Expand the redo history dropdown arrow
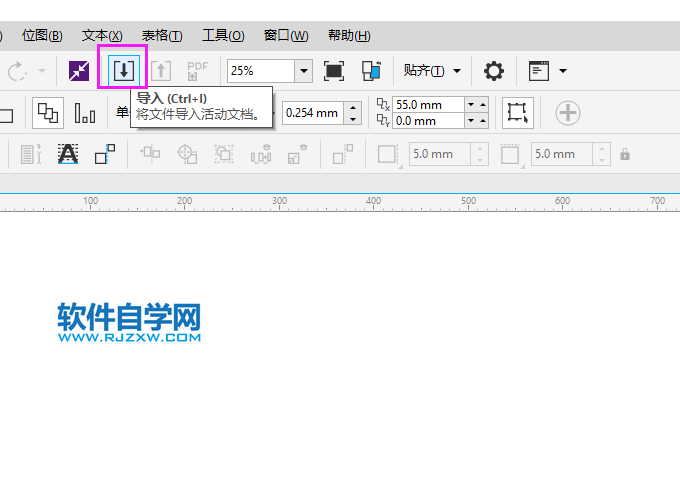Screen dimensions: 680x504 click(x=42, y=71)
